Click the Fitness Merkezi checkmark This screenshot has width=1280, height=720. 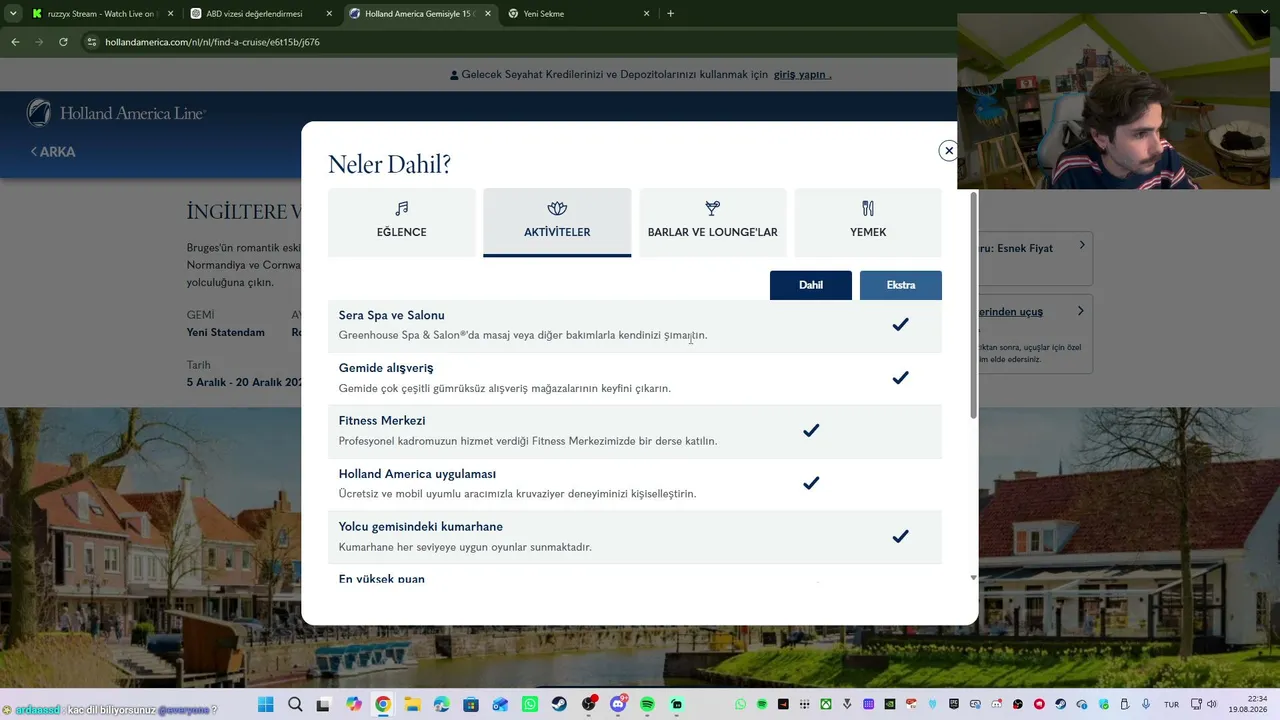pos(811,430)
